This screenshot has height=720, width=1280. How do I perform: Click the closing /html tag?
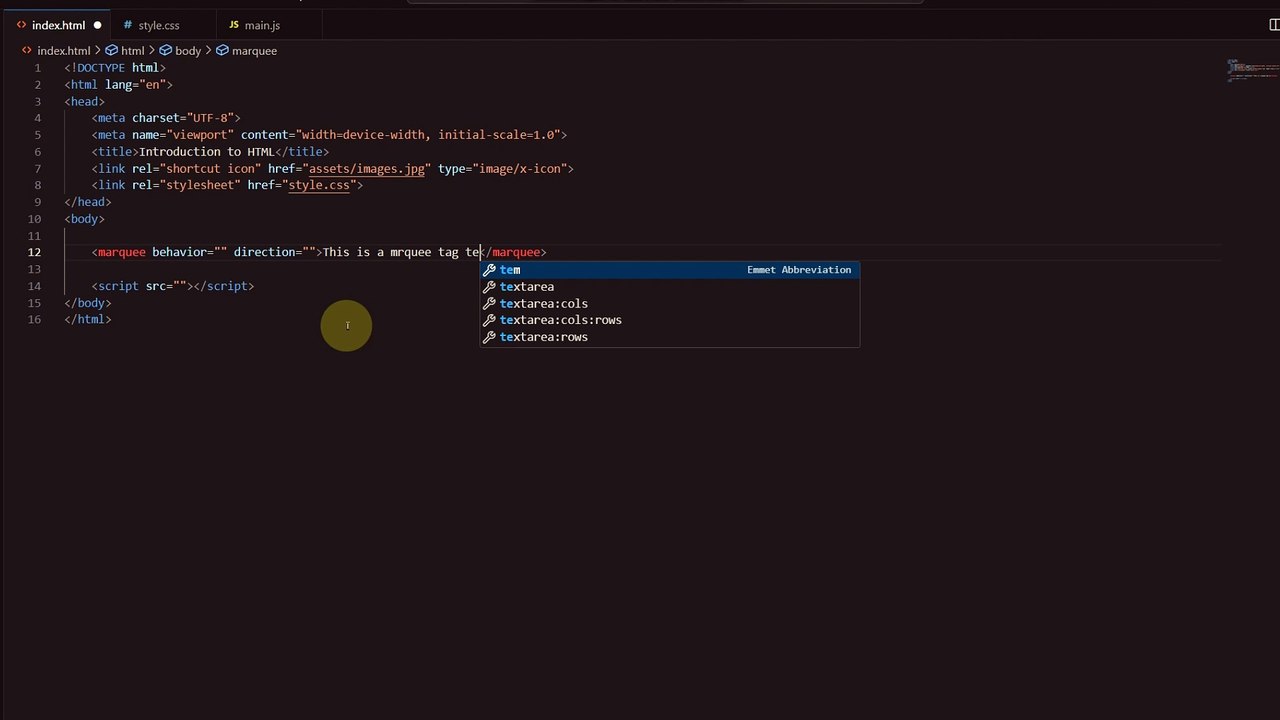click(x=88, y=319)
